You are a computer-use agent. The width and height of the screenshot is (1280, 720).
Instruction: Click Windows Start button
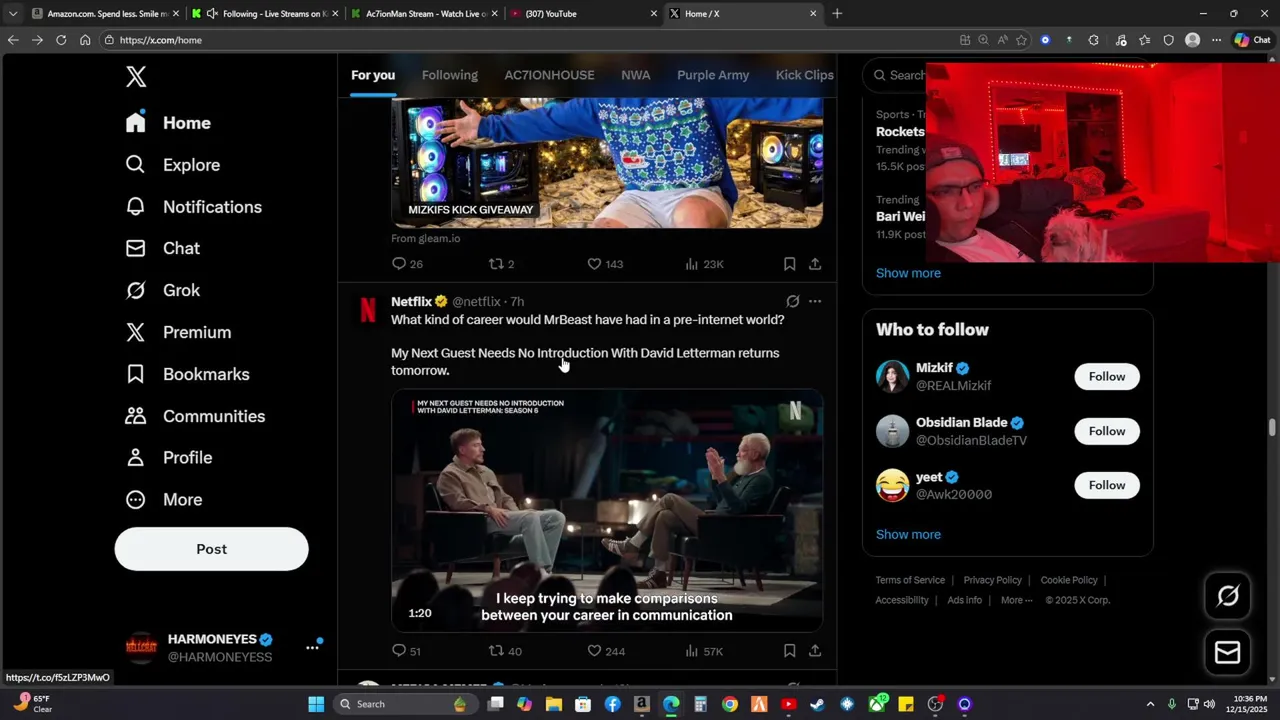pyautogui.click(x=316, y=704)
